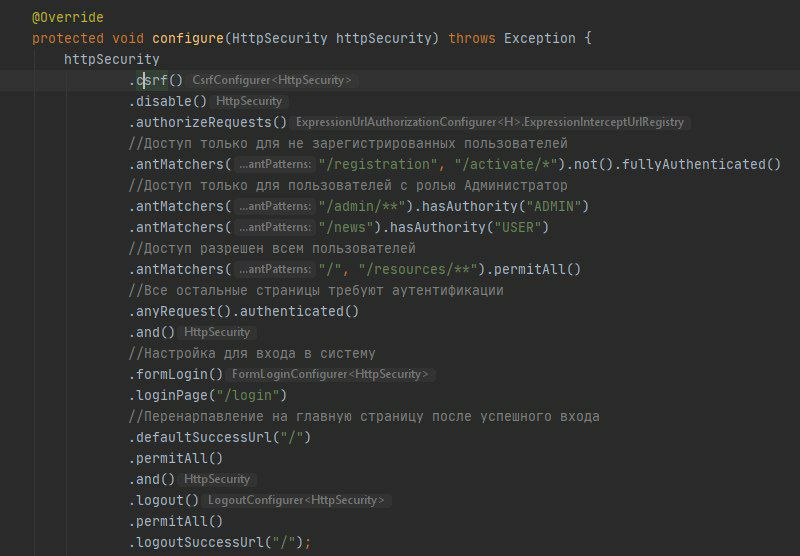Click the "/news" string literal

346,227
